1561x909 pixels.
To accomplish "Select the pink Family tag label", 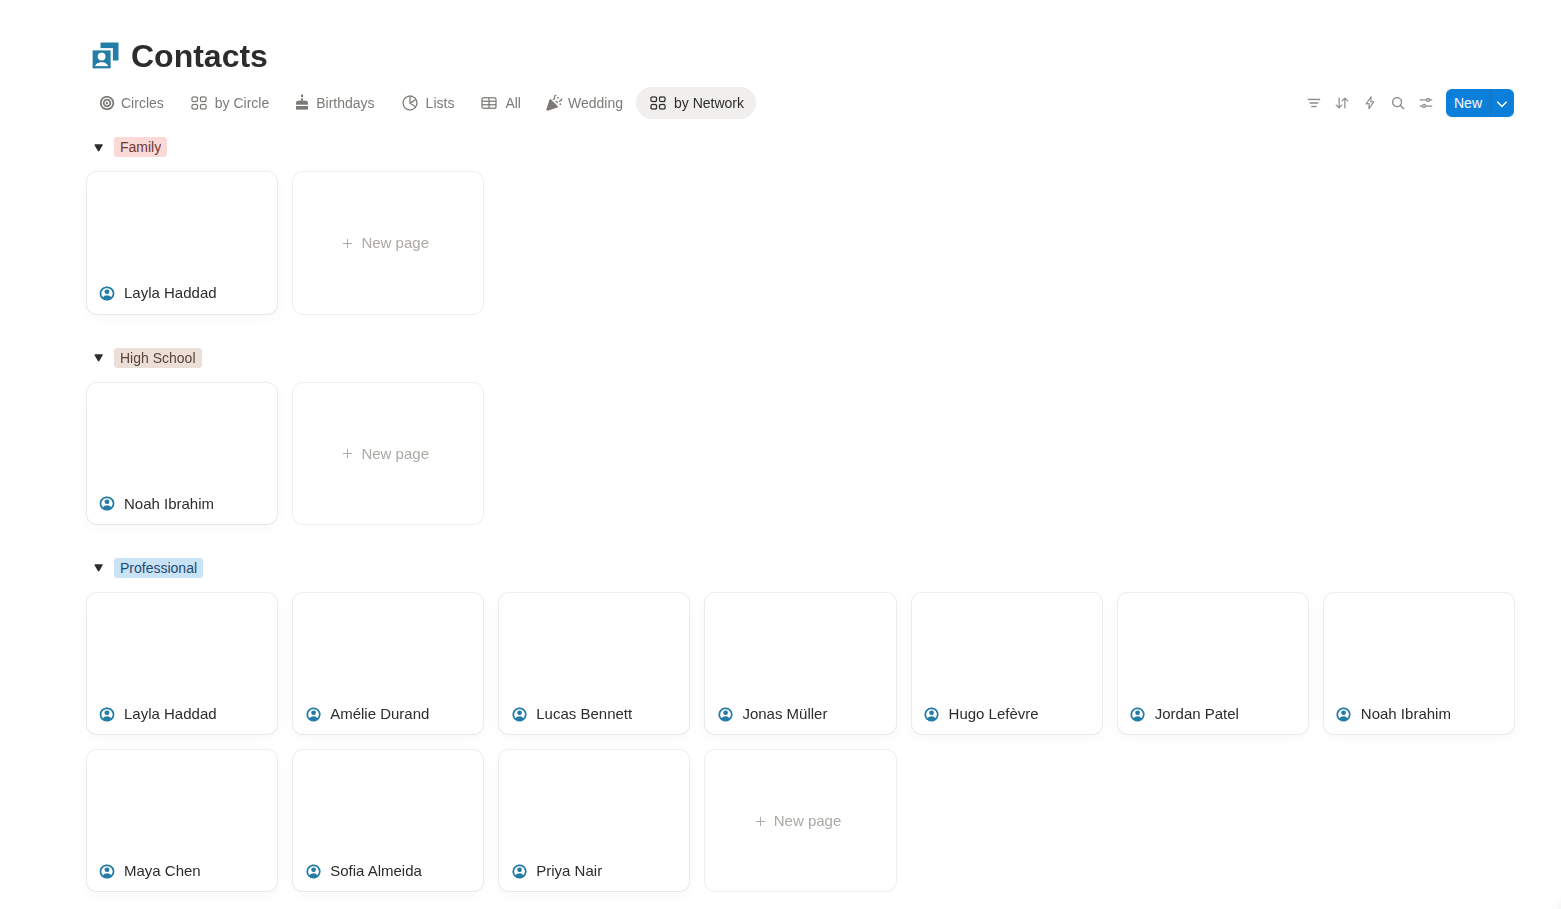I will [140, 147].
